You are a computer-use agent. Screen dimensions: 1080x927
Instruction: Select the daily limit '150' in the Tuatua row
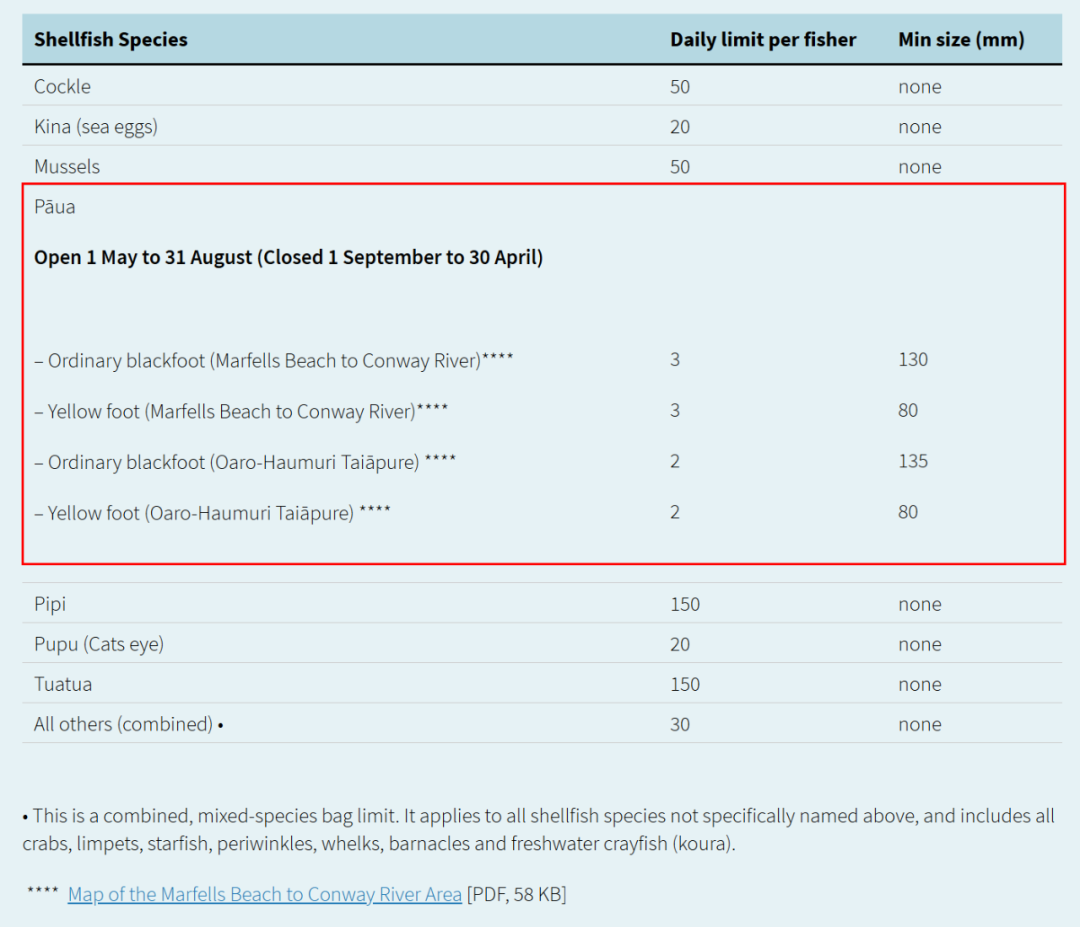click(x=685, y=685)
